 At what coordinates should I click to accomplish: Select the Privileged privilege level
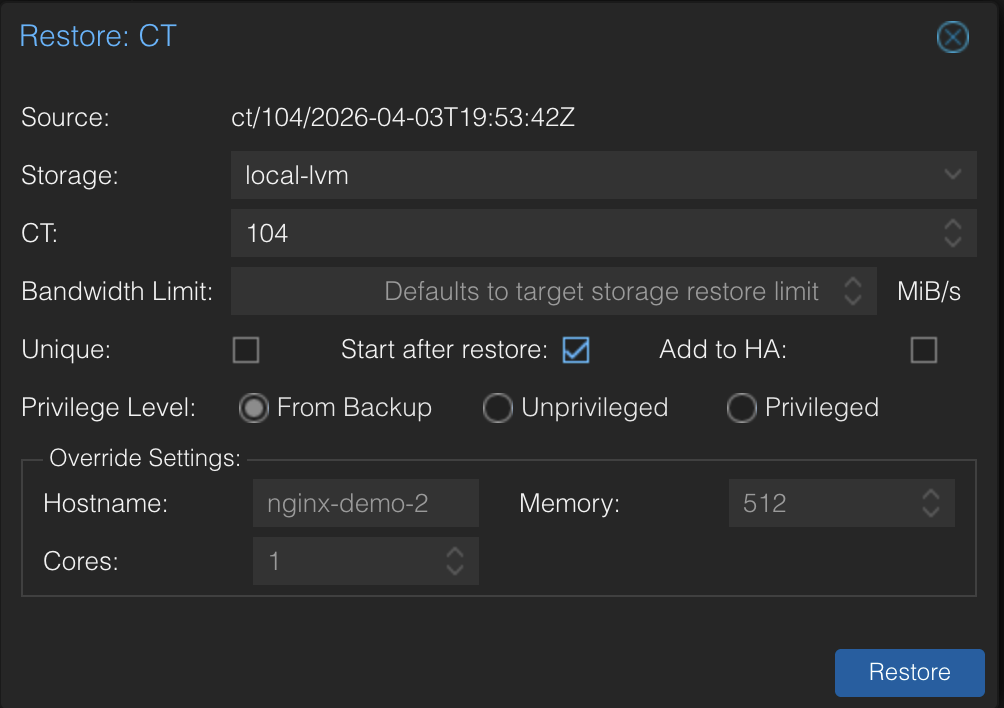pyautogui.click(x=741, y=408)
